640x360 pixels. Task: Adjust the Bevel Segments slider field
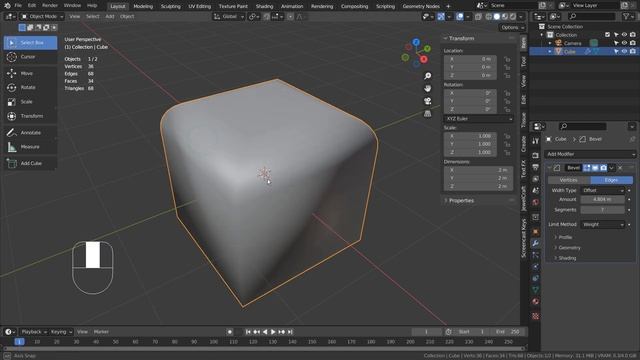pyautogui.click(x=602, y=210)
